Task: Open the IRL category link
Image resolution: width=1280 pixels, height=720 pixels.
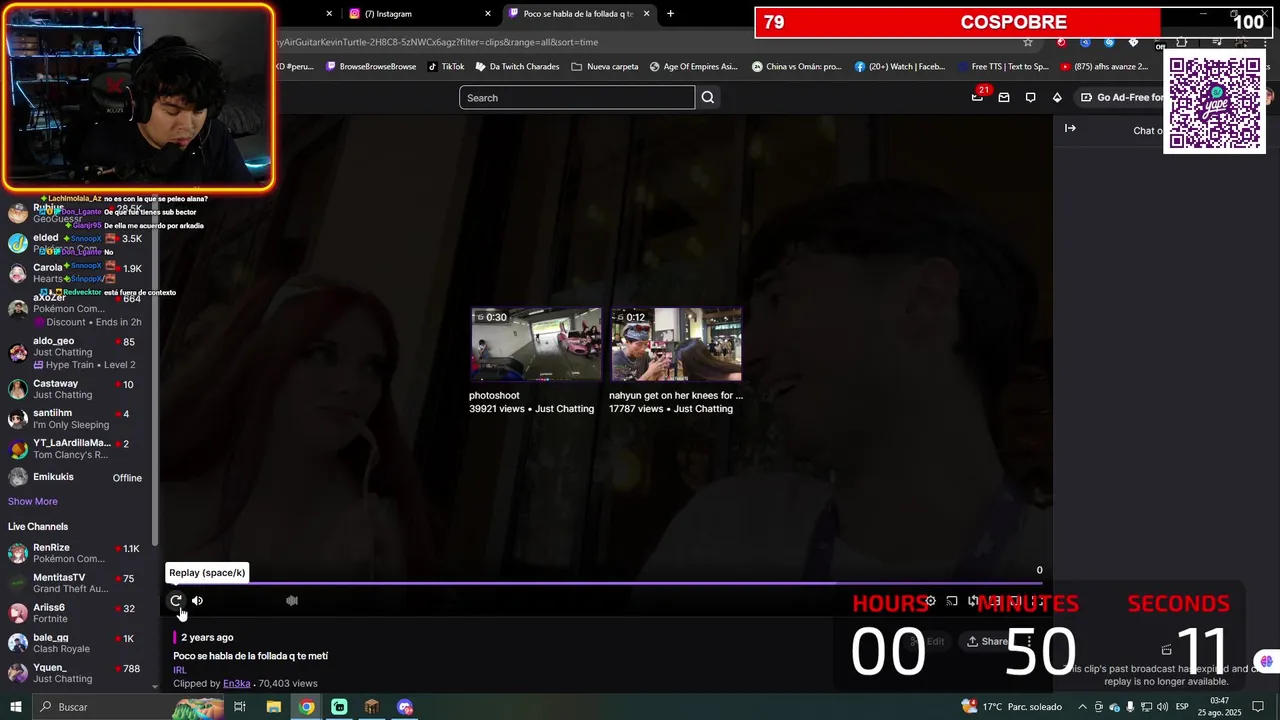Action: coord(180,670)
